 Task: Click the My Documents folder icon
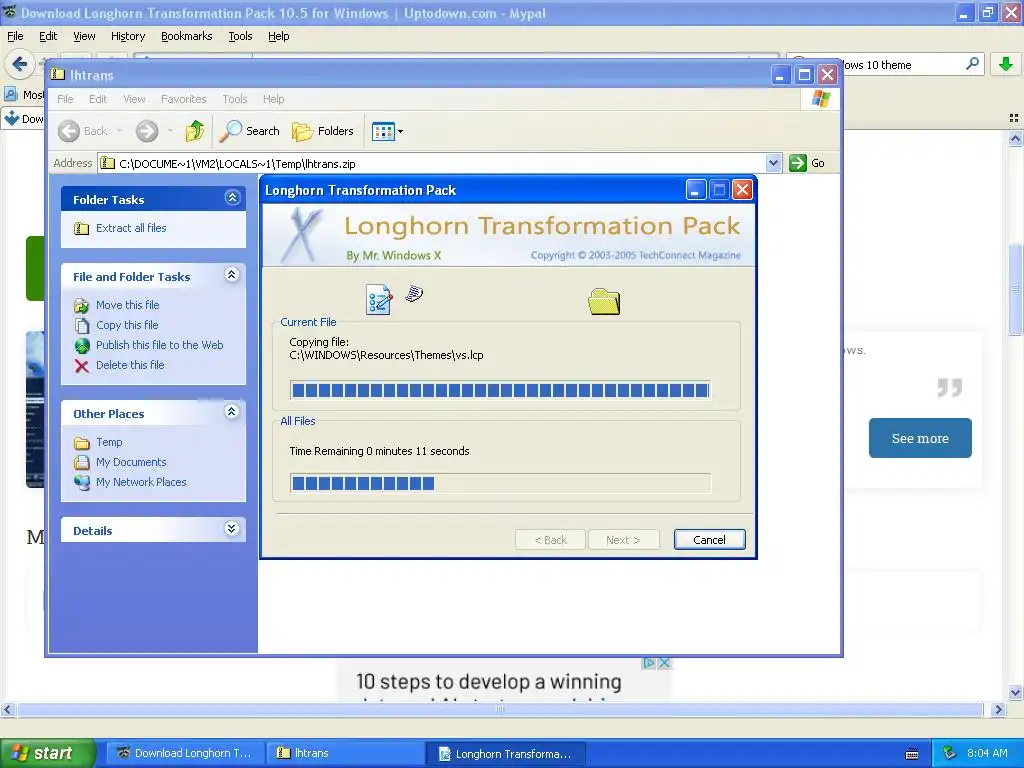(82, 462)
